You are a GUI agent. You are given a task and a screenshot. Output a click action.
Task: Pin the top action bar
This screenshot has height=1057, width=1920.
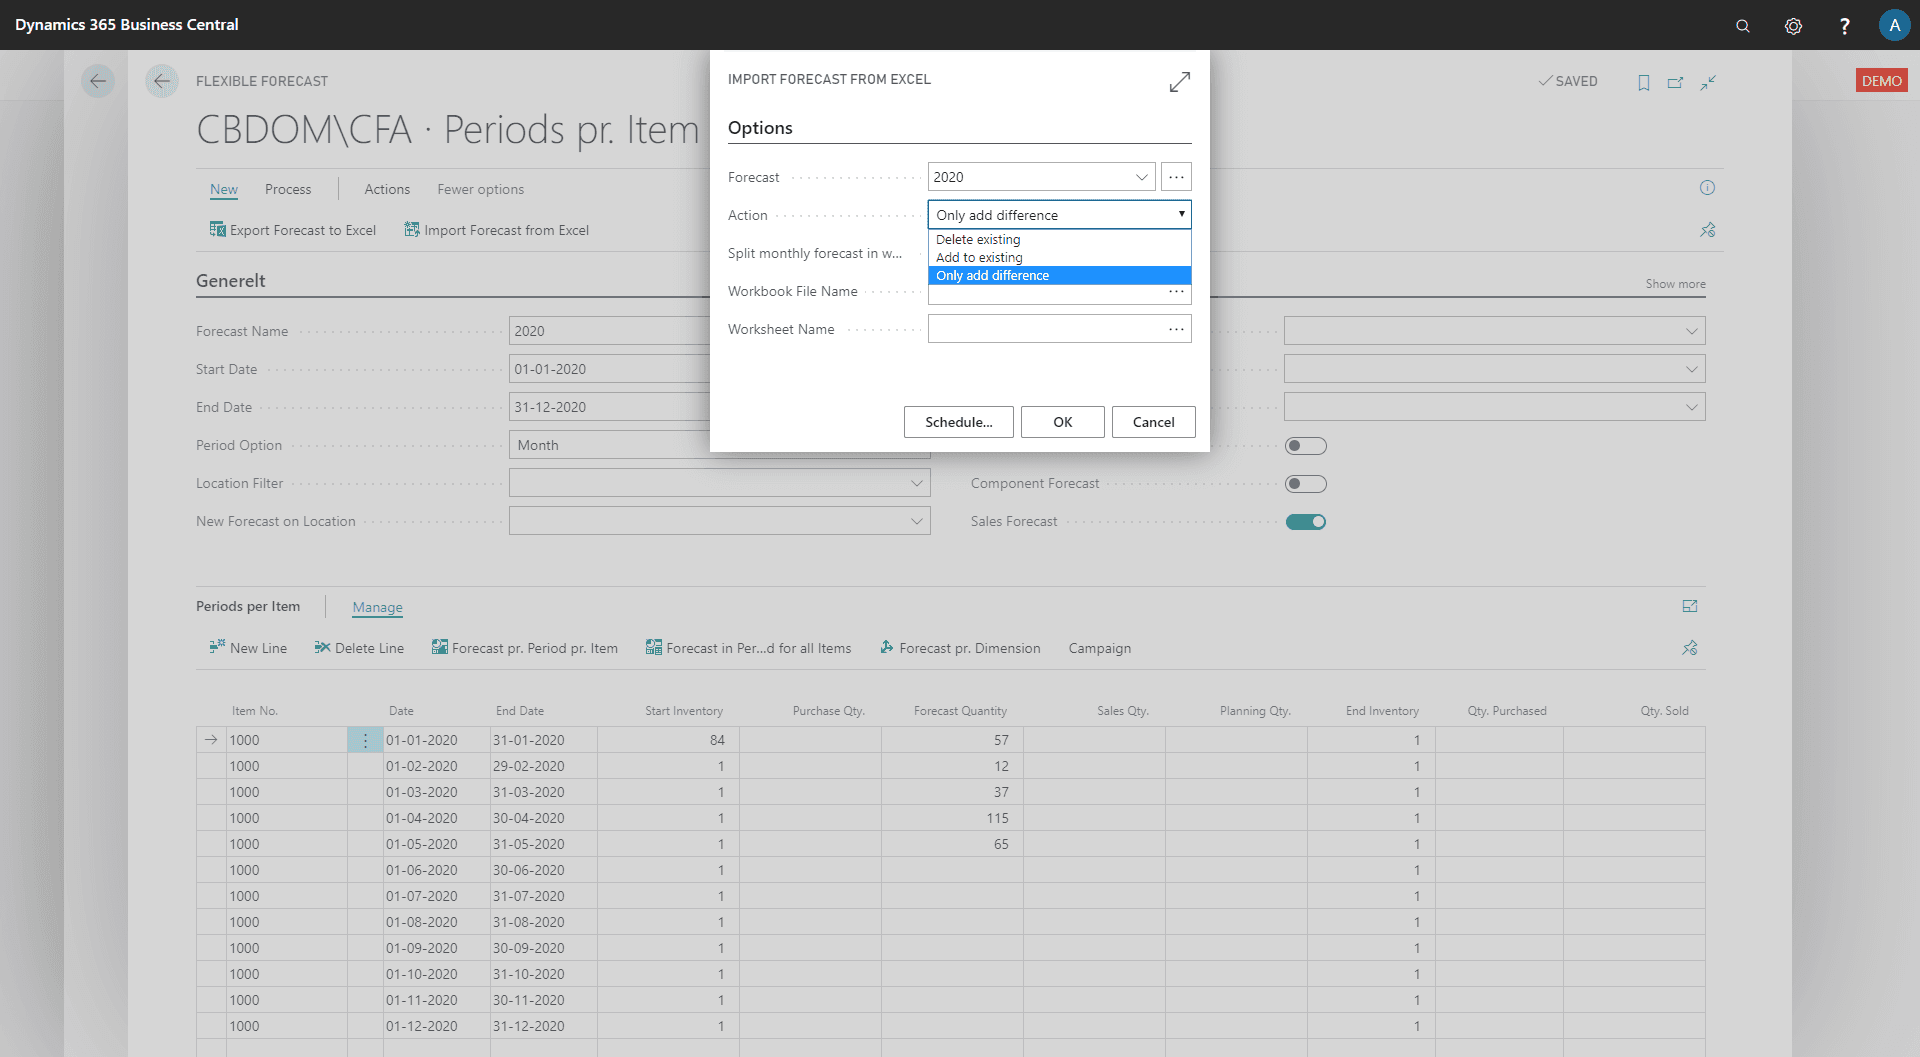coord(1707,230)
